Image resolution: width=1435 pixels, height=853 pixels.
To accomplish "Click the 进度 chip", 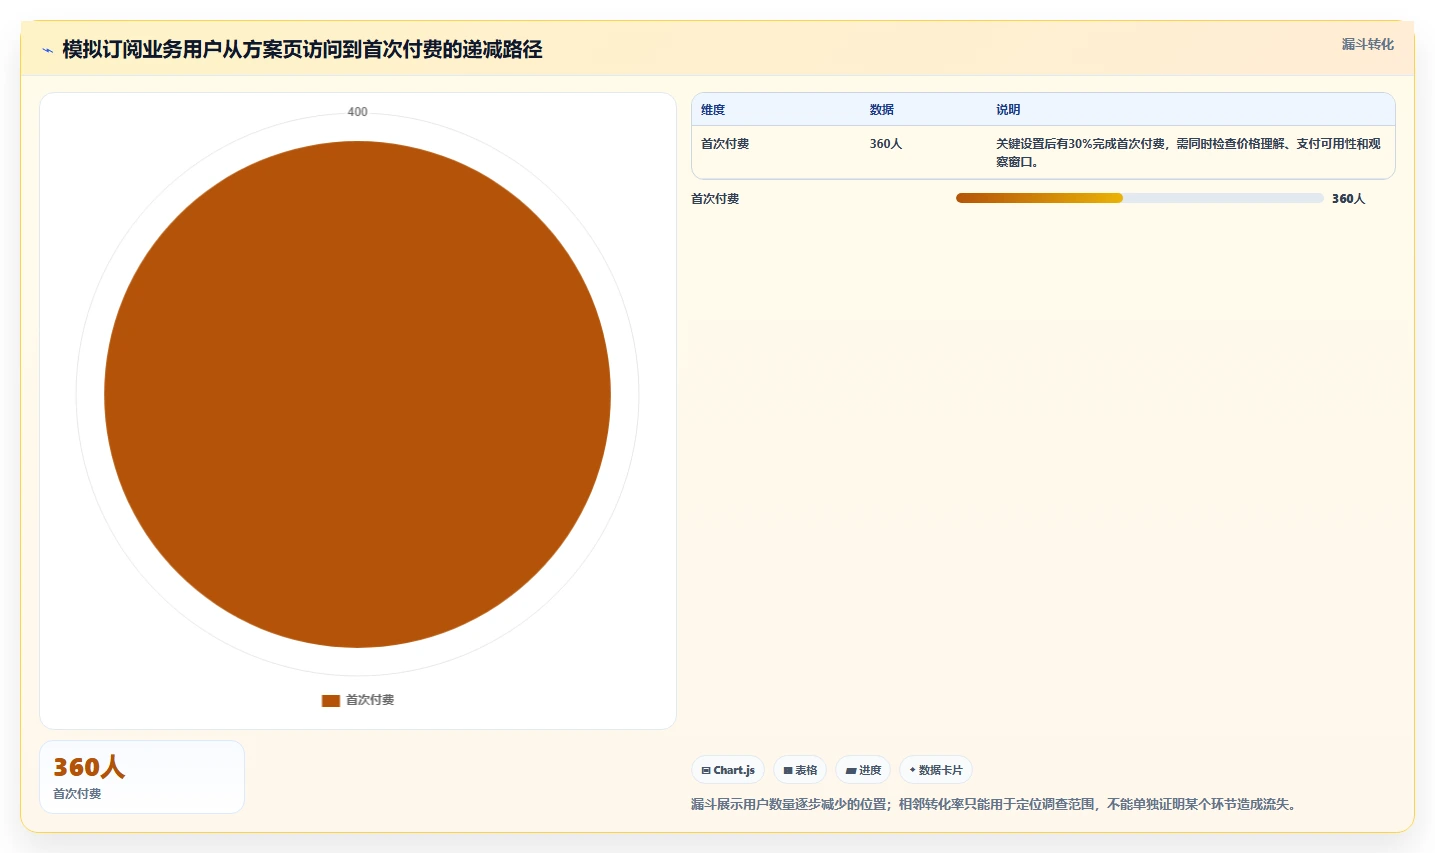I will pyautogui.click(x=863, y=770).
